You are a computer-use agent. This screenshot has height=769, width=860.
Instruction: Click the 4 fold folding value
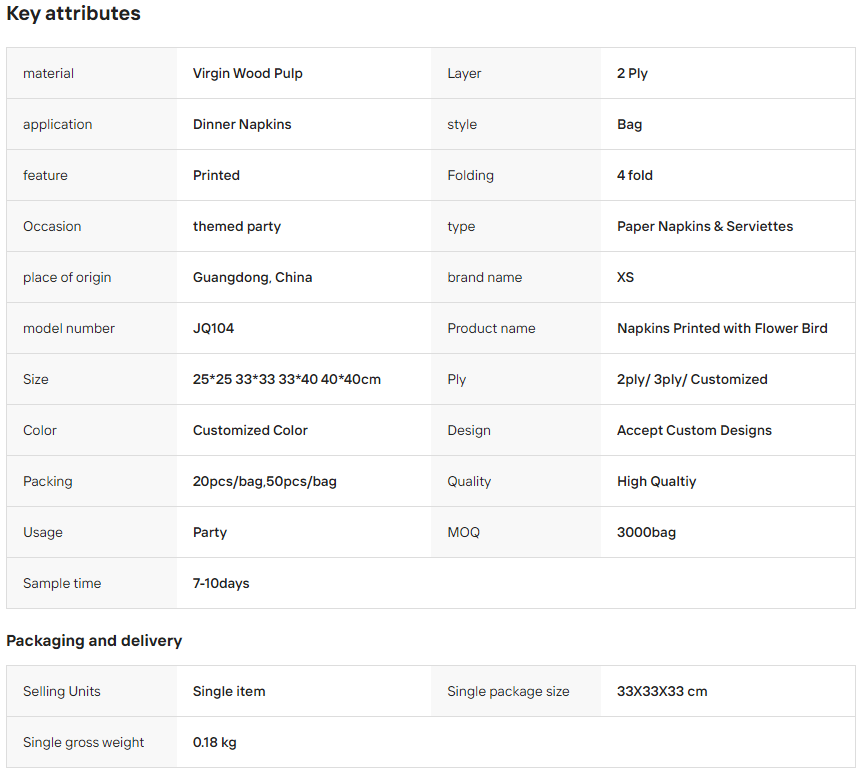pos(635,176)
